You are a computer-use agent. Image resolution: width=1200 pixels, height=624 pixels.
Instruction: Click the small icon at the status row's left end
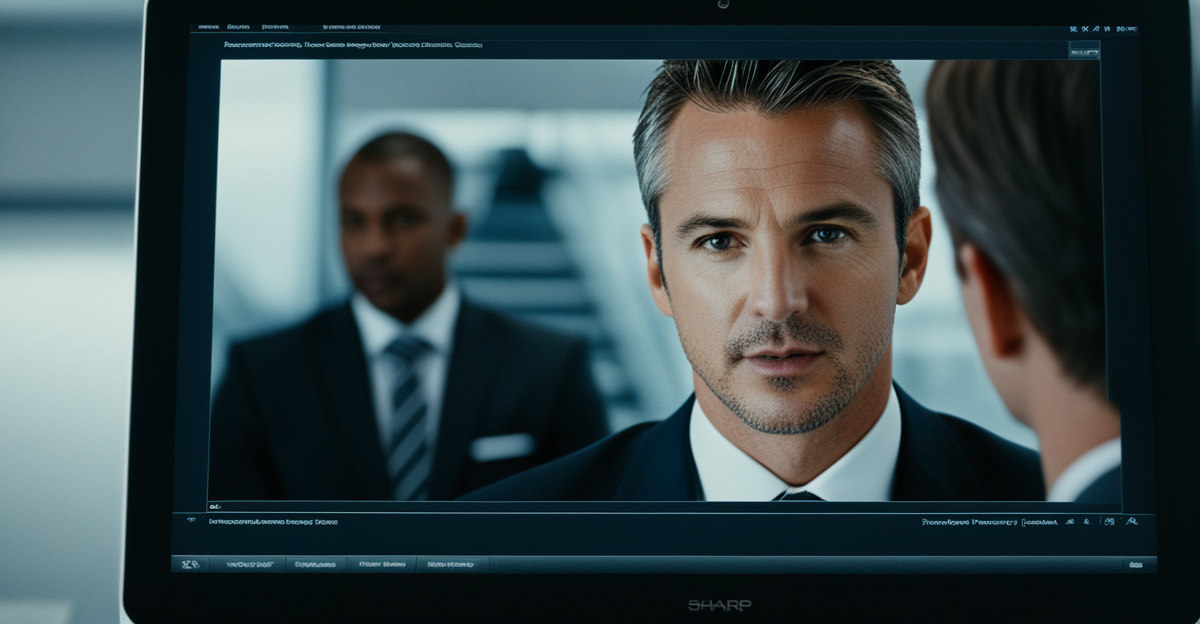point(190,520)
